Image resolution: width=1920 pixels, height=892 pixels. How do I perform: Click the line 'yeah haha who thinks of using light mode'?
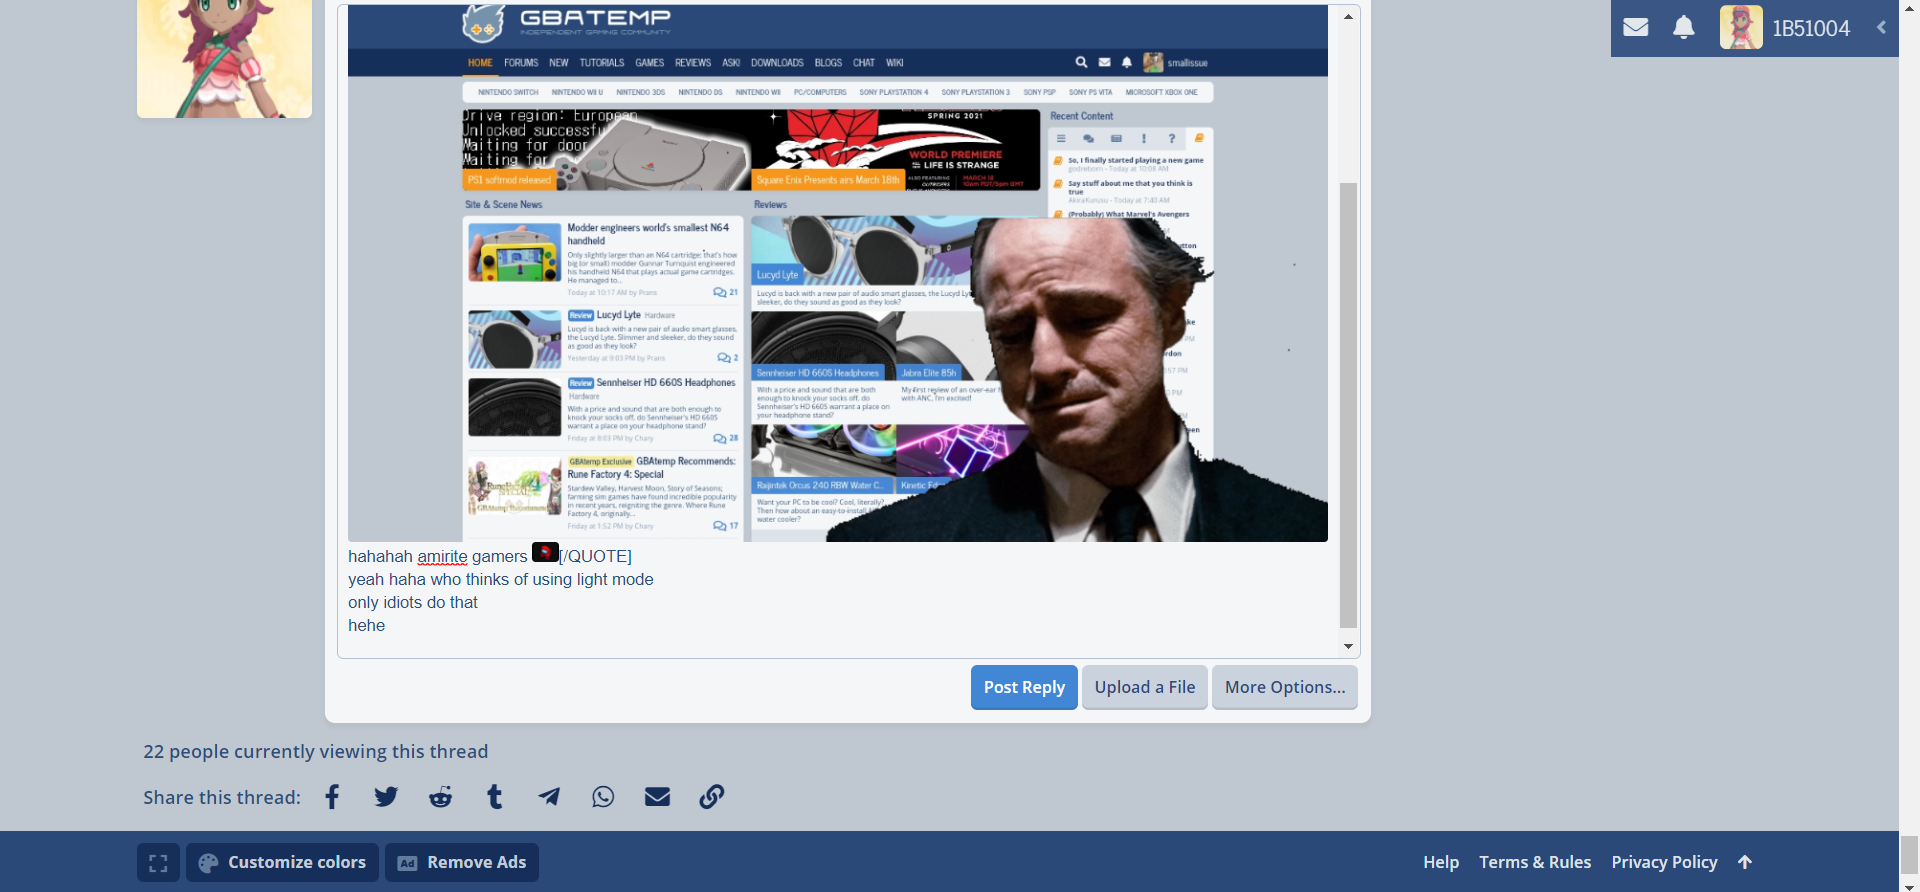point(501,580)
